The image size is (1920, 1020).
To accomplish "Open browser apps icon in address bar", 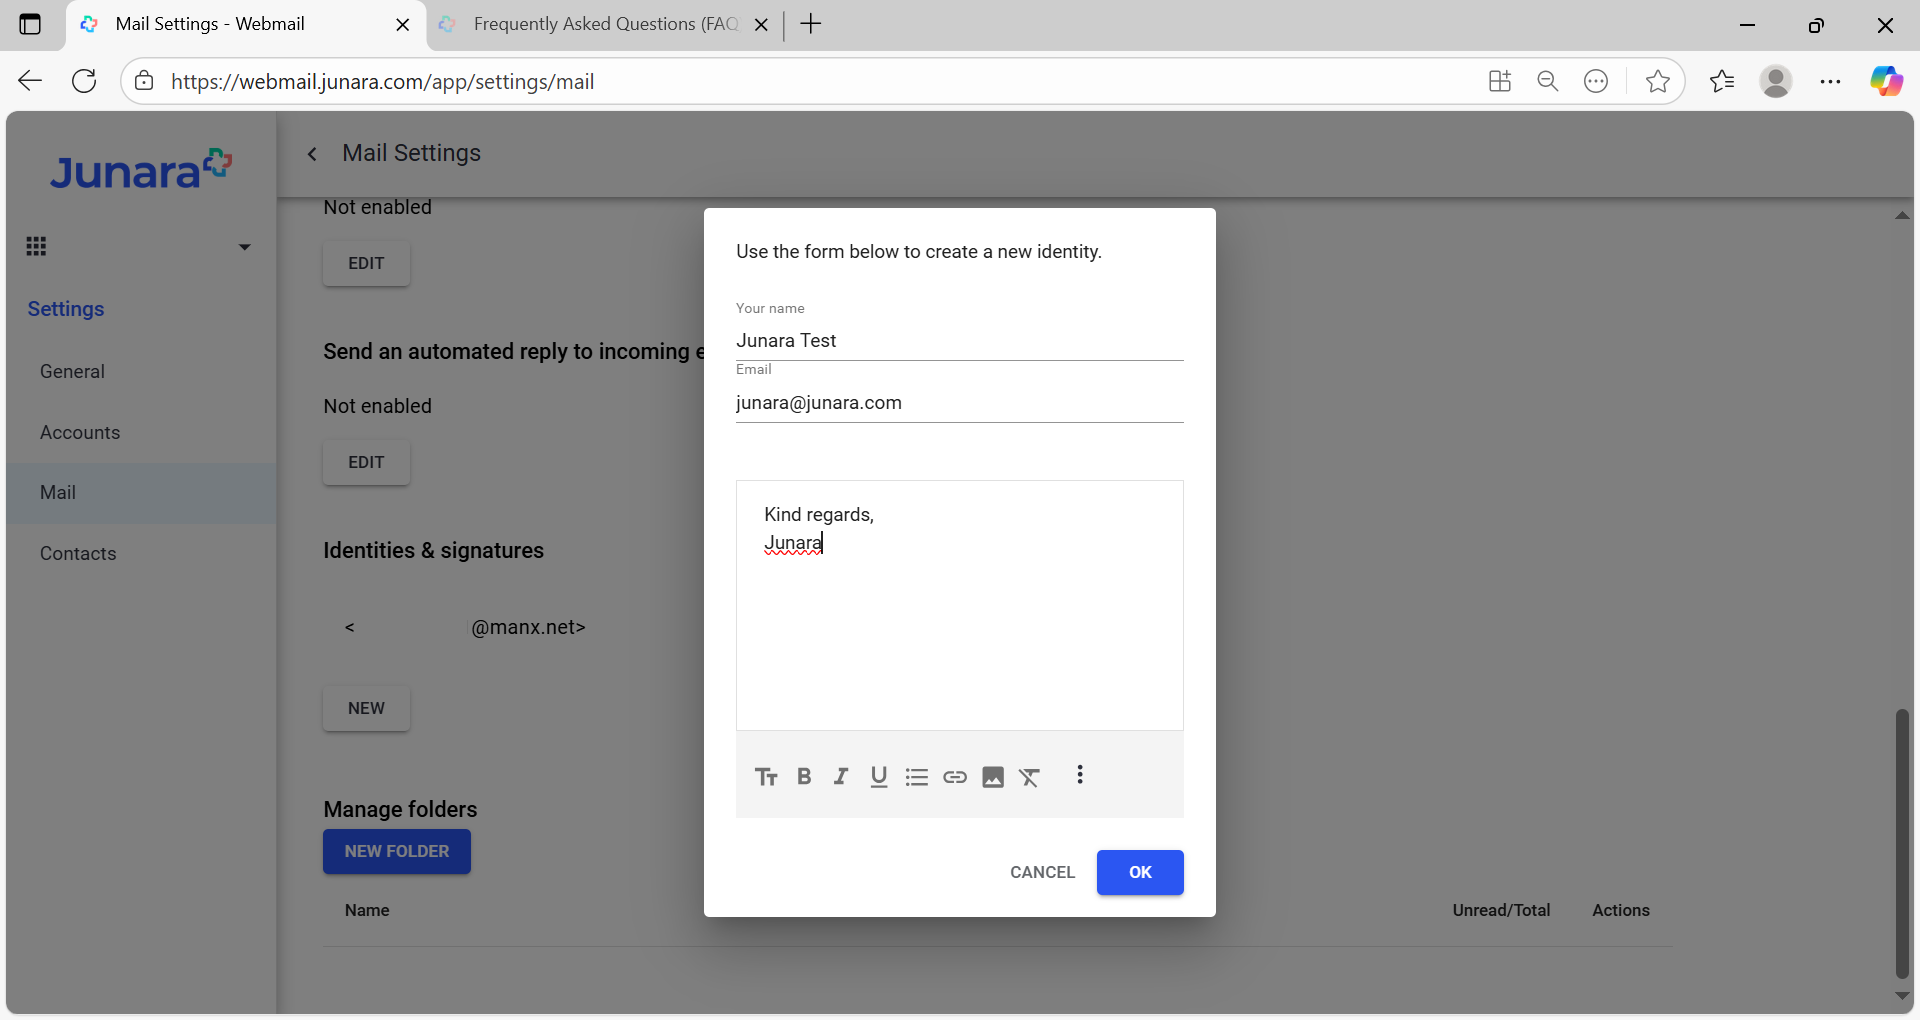I will tap(1499, 81).
